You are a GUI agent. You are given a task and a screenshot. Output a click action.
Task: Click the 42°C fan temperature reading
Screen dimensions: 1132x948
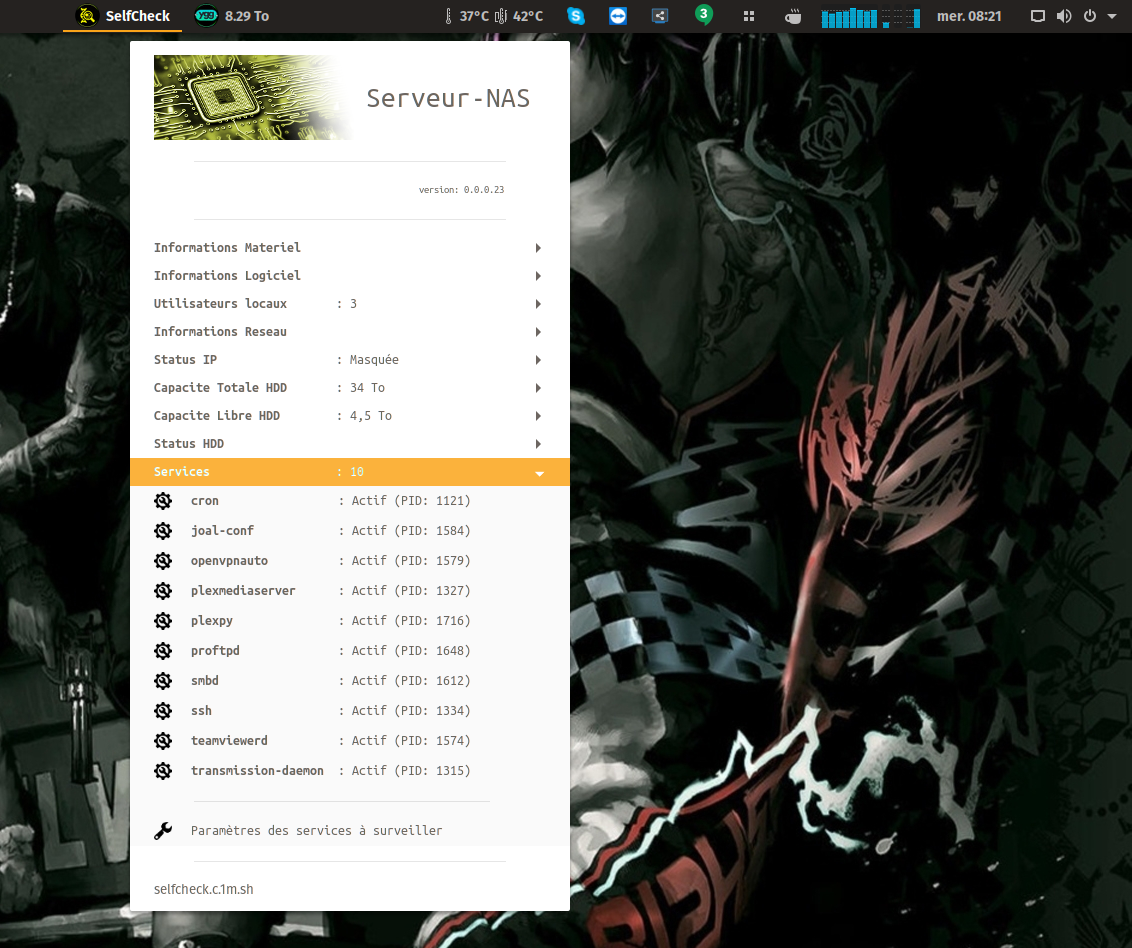click(x=520, y=16)
